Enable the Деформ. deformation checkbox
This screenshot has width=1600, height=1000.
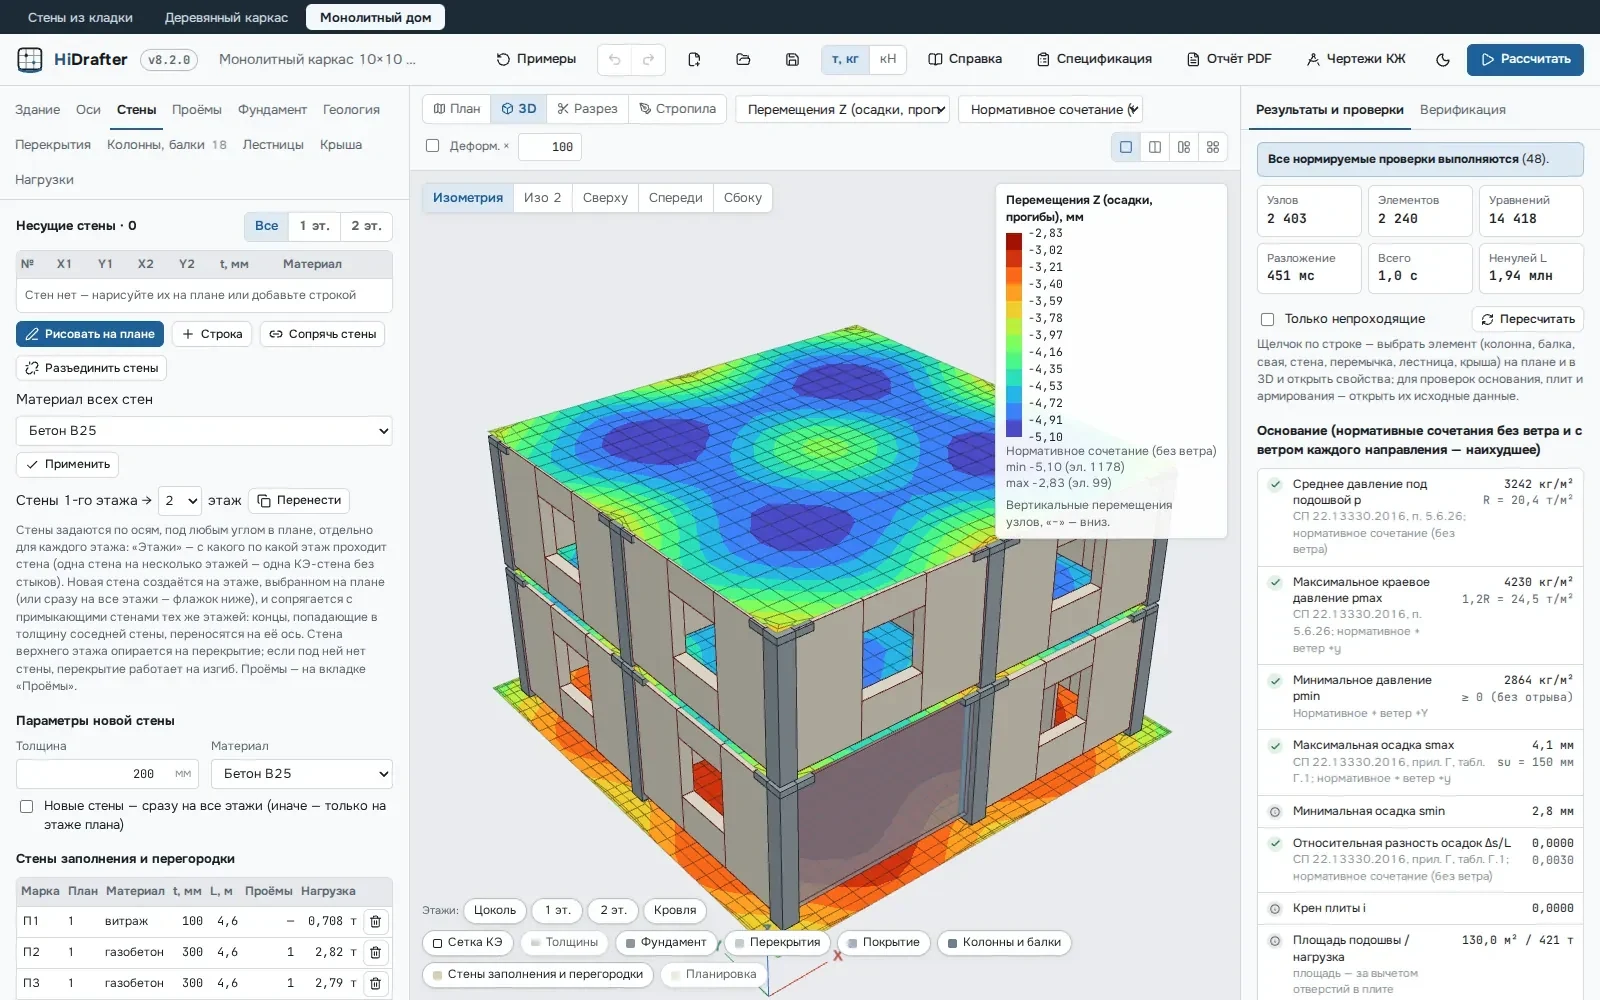click(x=433, y=146)
